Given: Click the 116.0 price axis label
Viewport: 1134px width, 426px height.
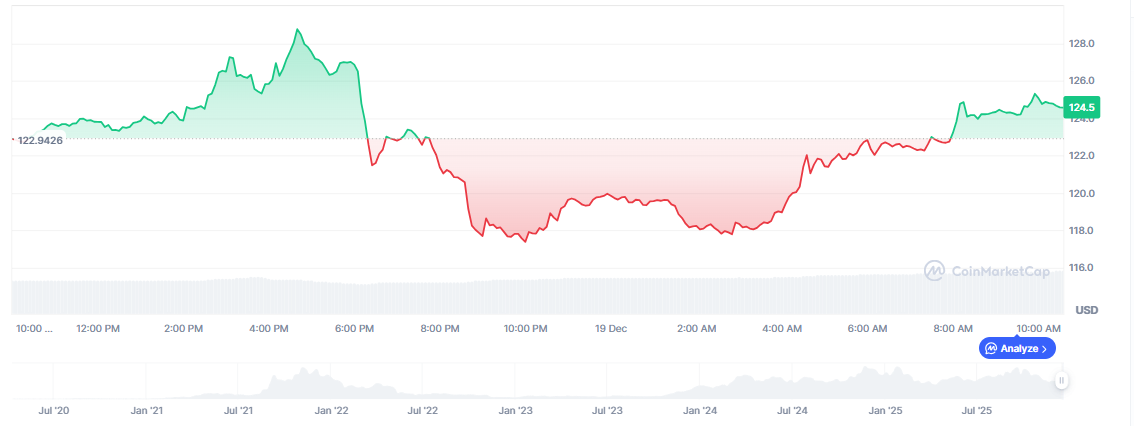Looking at the screenshot, I should [1081, 268].
